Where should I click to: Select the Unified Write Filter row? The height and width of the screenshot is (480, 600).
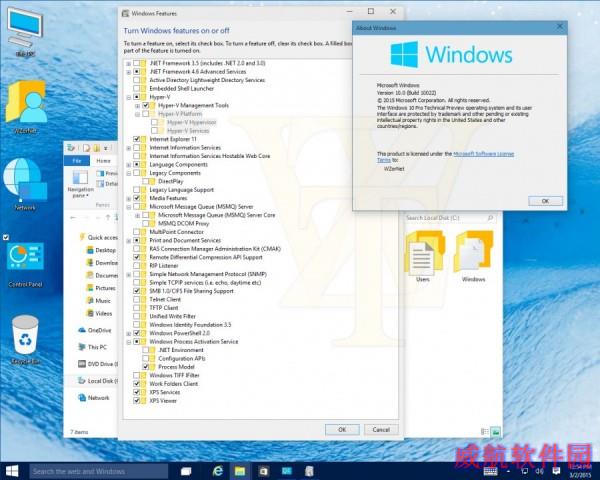tap(172, 316)
